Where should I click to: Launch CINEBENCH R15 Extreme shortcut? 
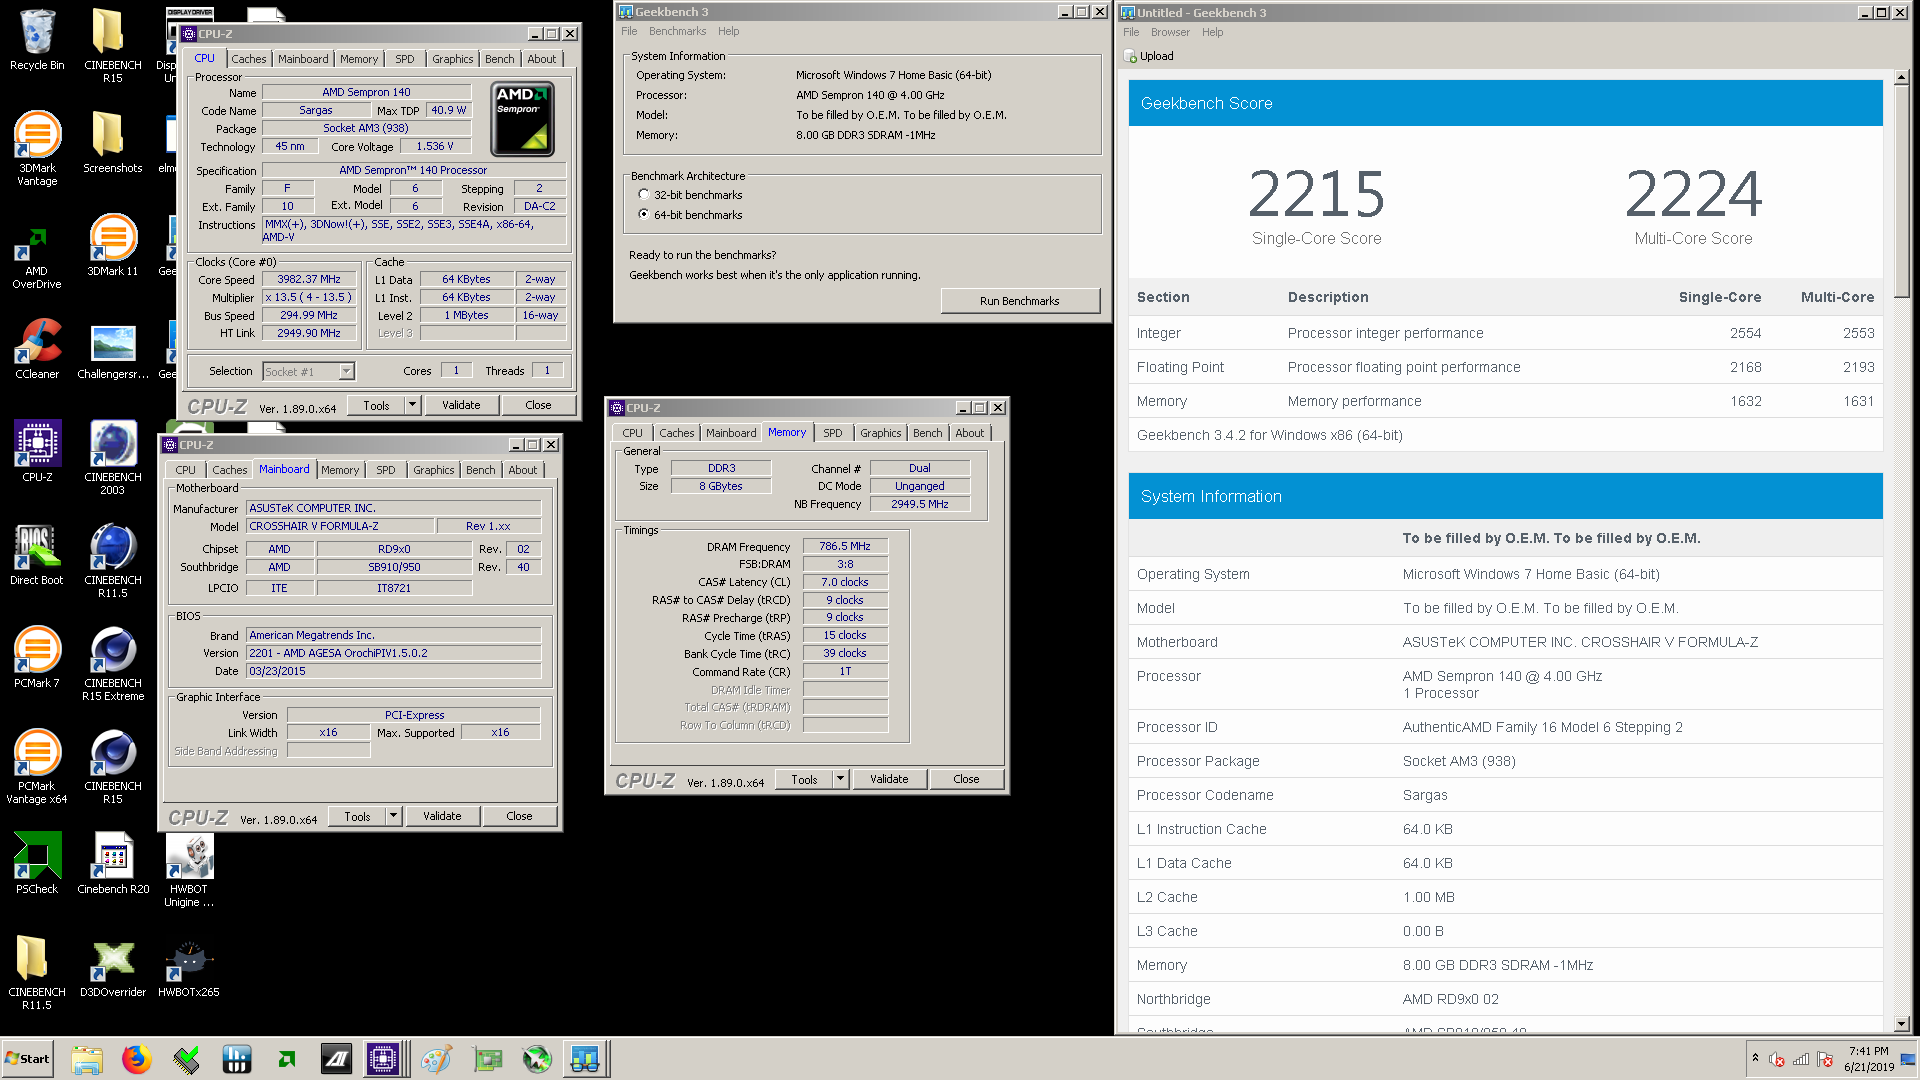[113, 663]
